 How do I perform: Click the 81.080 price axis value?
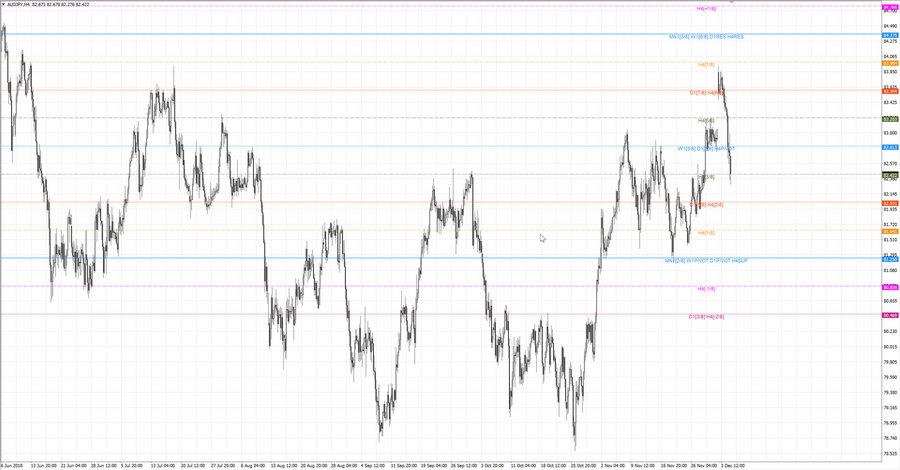point(890,270)
